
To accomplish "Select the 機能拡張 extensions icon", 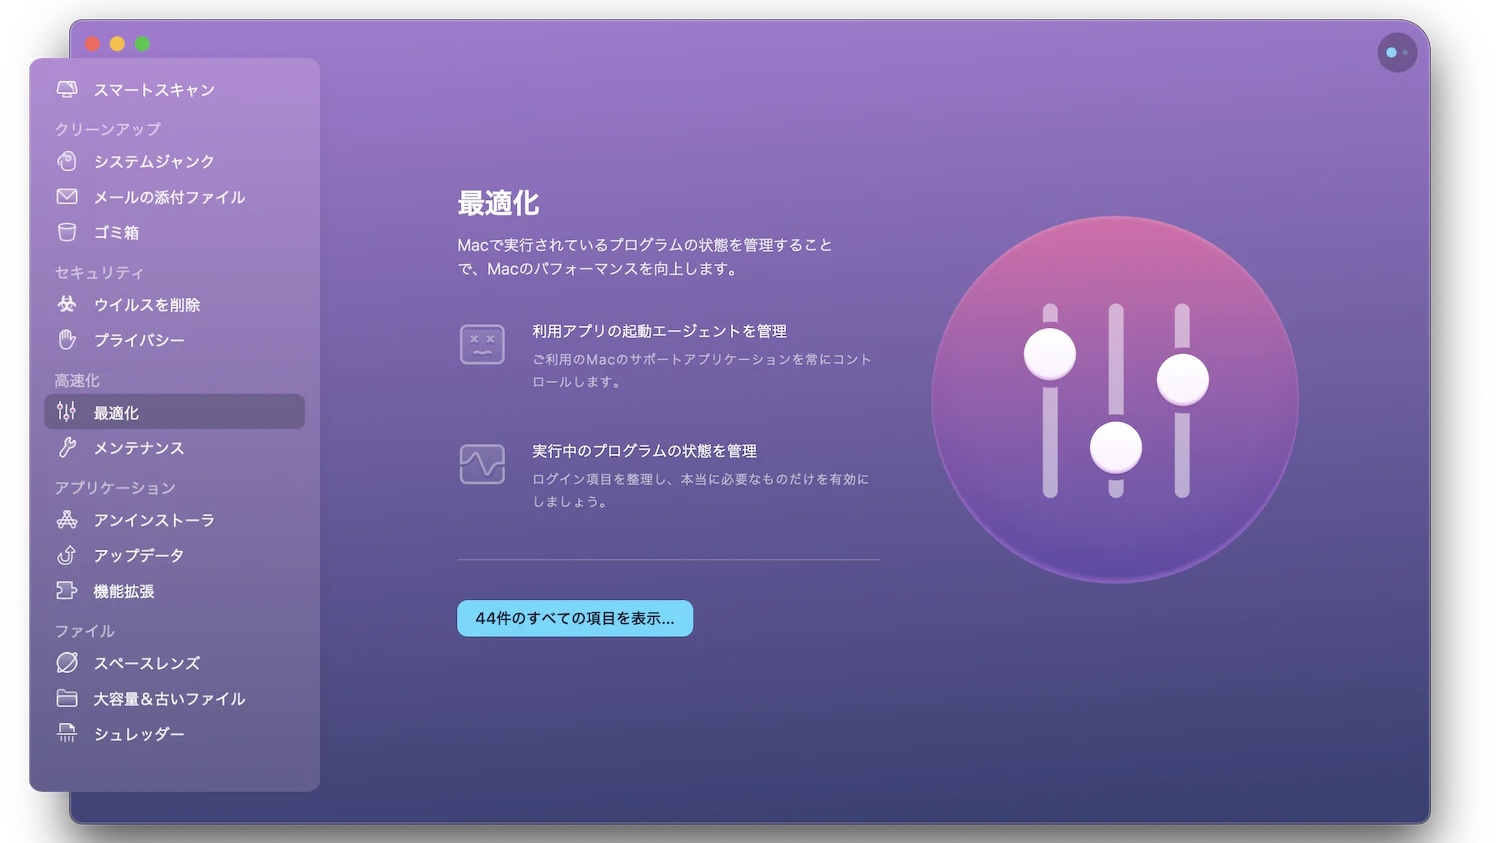I will pyautogui.click(x=67, y=591).
